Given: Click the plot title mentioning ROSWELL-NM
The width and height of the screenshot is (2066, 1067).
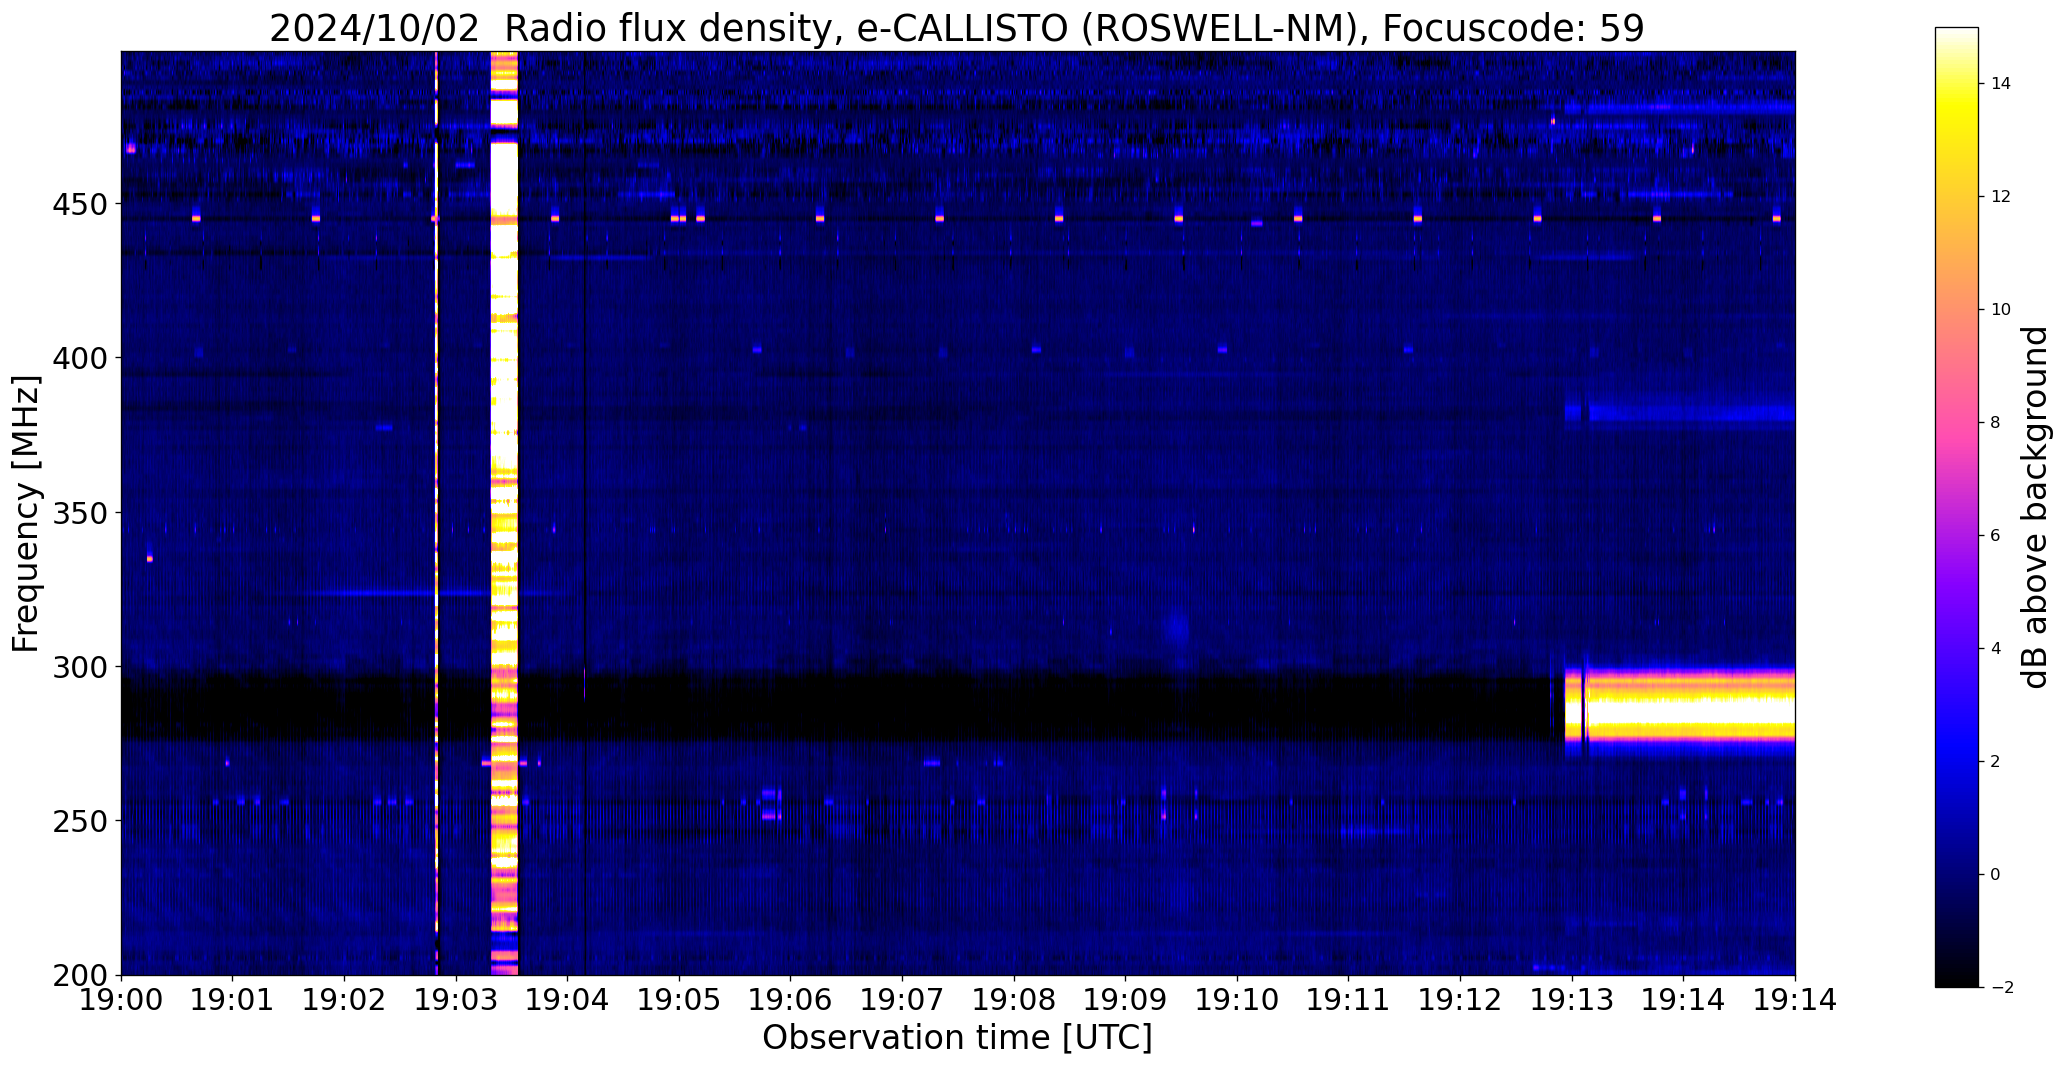Looking at the screenshot, I should click(x=957, y=28).
